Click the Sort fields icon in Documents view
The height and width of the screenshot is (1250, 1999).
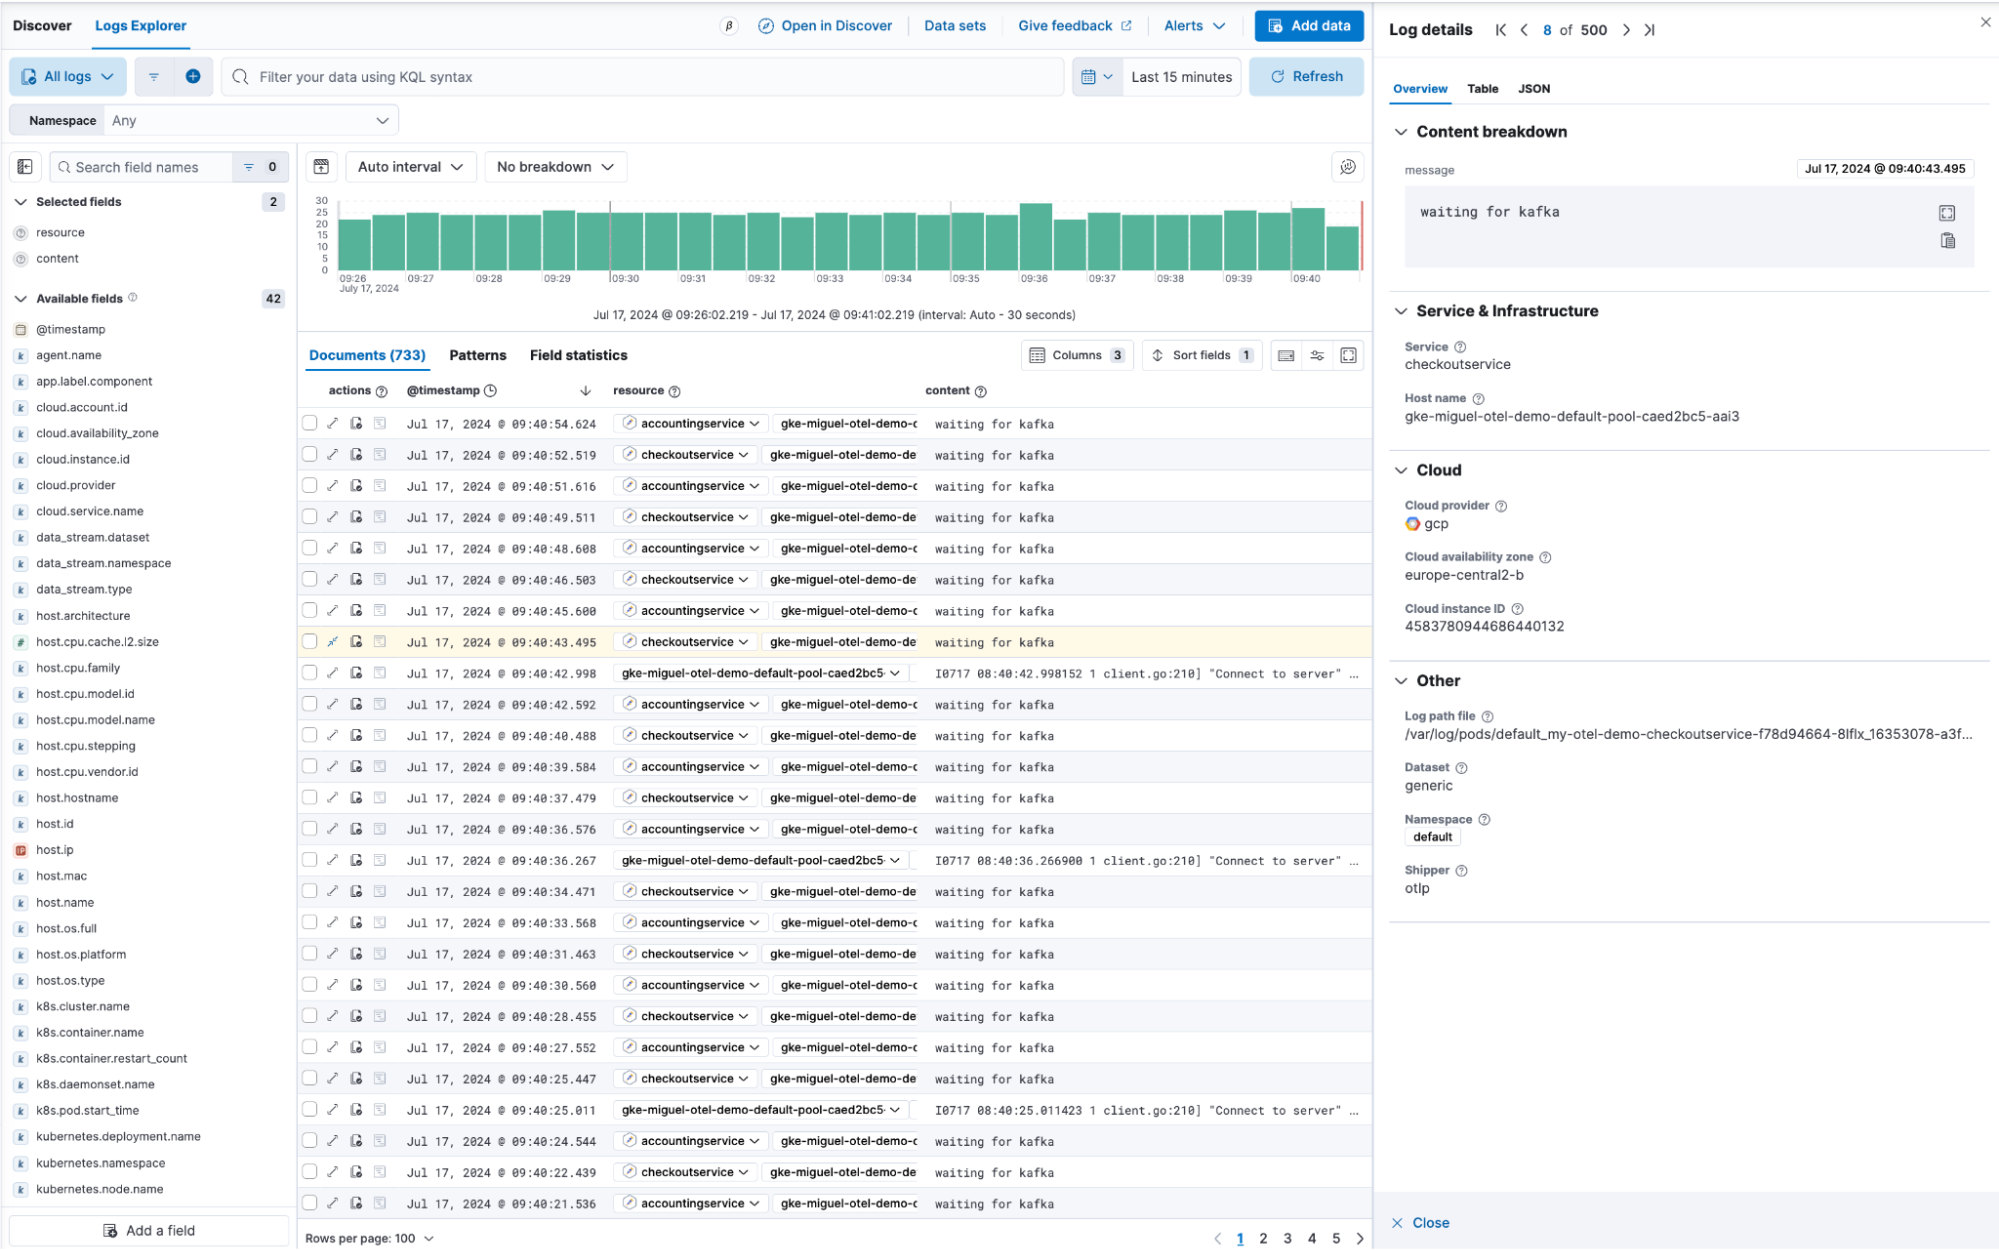point(1201,356)
